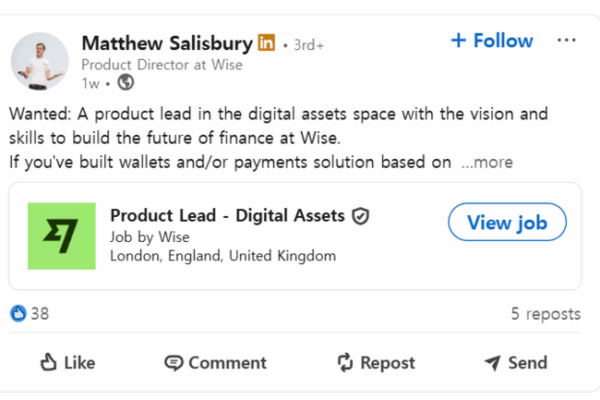This screenshot has height=400, width=600.
Task: Follow Matthew Salisbury
Action: (x=491, y=41)
